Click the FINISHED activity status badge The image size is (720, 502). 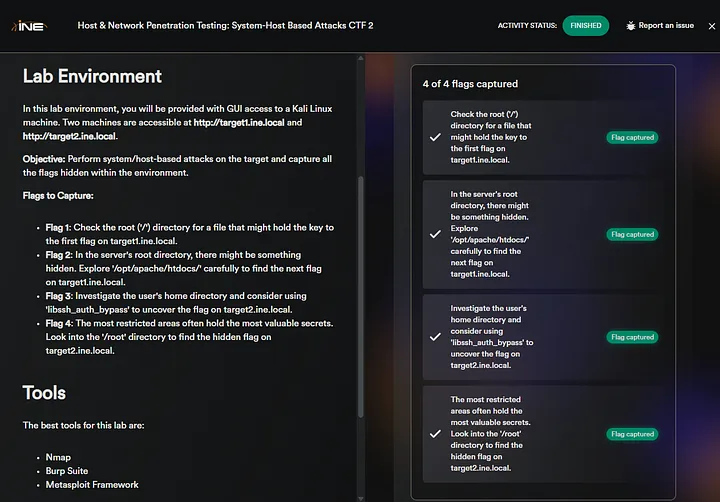coord(585,26)
